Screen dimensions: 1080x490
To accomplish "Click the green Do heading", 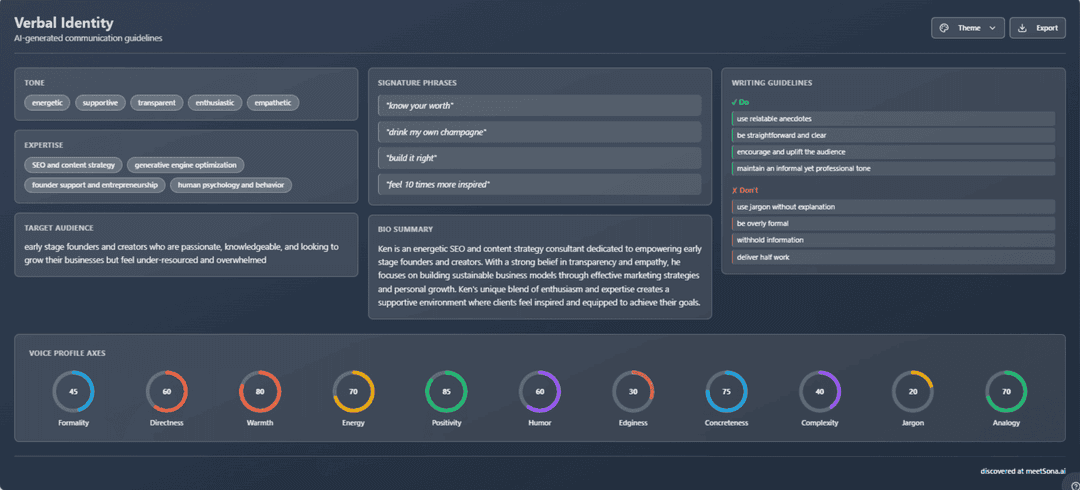I will [x=740, y=102].
